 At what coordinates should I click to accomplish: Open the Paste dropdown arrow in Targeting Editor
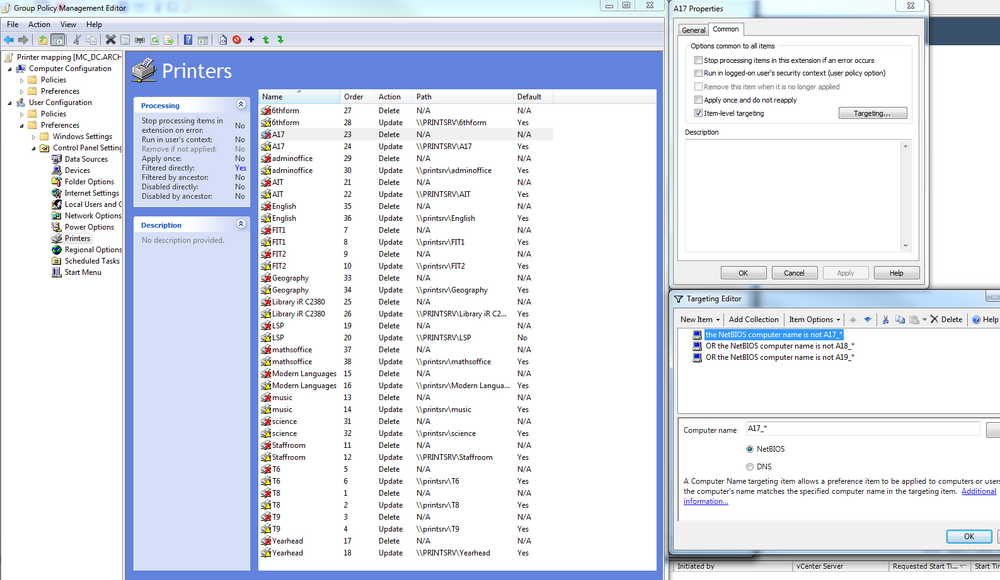[x=924, y=319]
